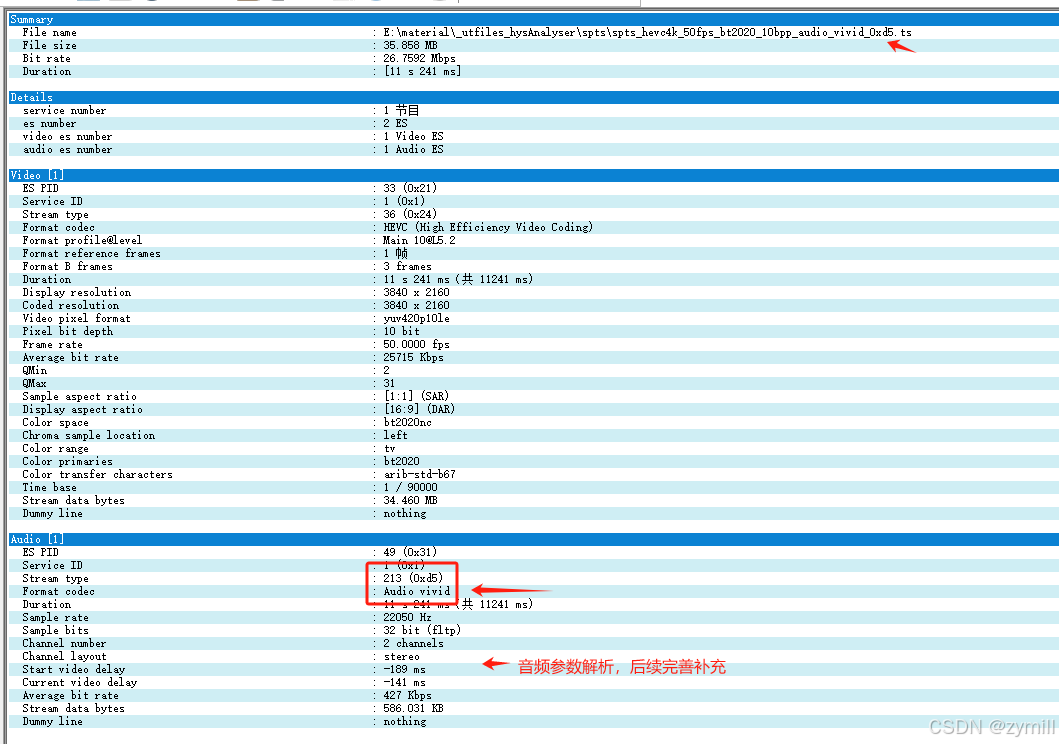Click the audio stream type value 213 (0xd5)
The height and width of the screenshot is (744, 1059).
click(413, 579)
